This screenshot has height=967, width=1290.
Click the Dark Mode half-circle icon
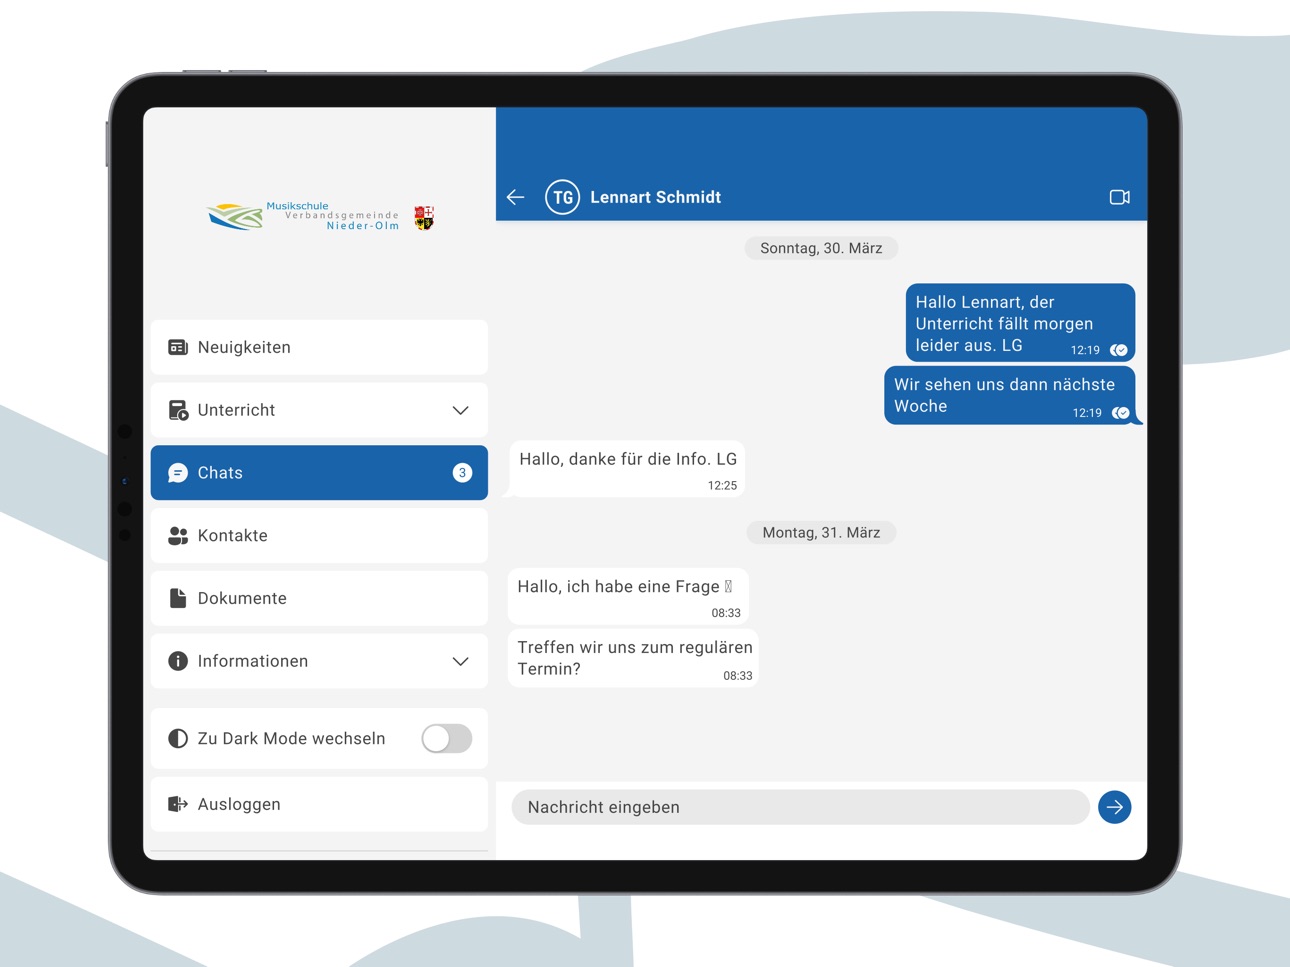[x=178, y=738]
